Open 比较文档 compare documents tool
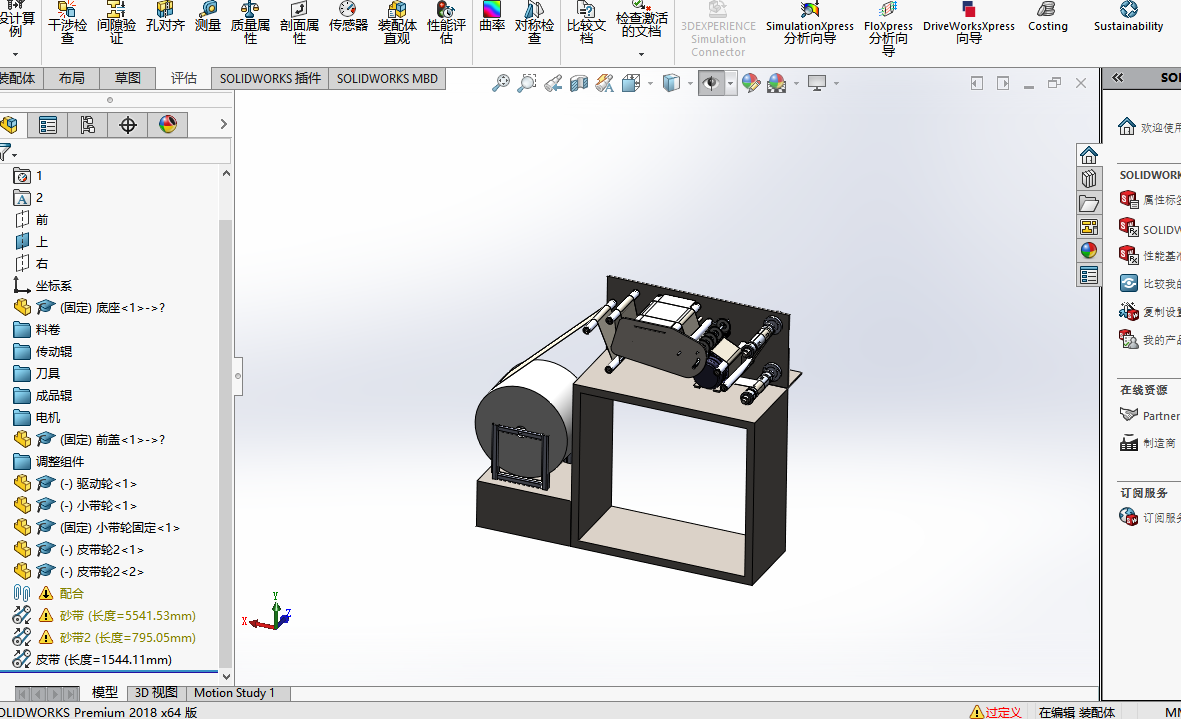The width and height of the screenshot is (1181, 719). click(586, 23)
